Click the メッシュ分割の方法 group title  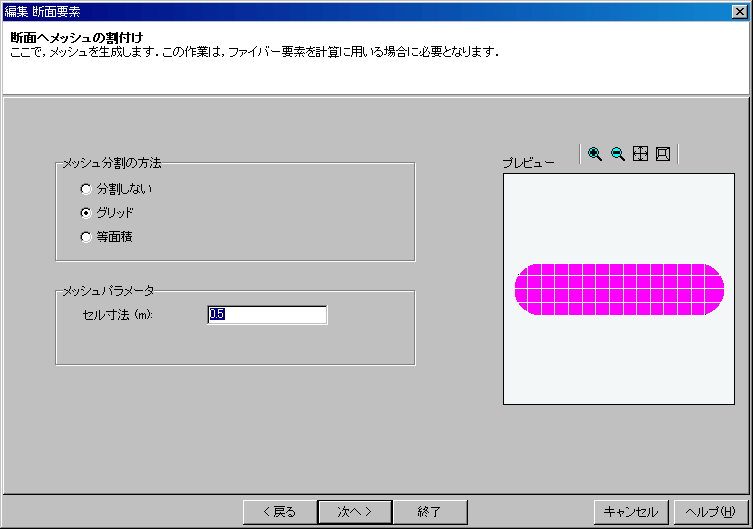[112, 163]
